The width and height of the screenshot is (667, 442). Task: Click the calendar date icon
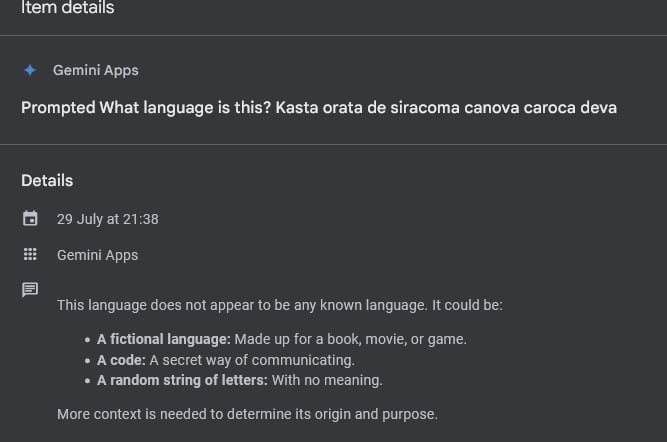[30, 219]
